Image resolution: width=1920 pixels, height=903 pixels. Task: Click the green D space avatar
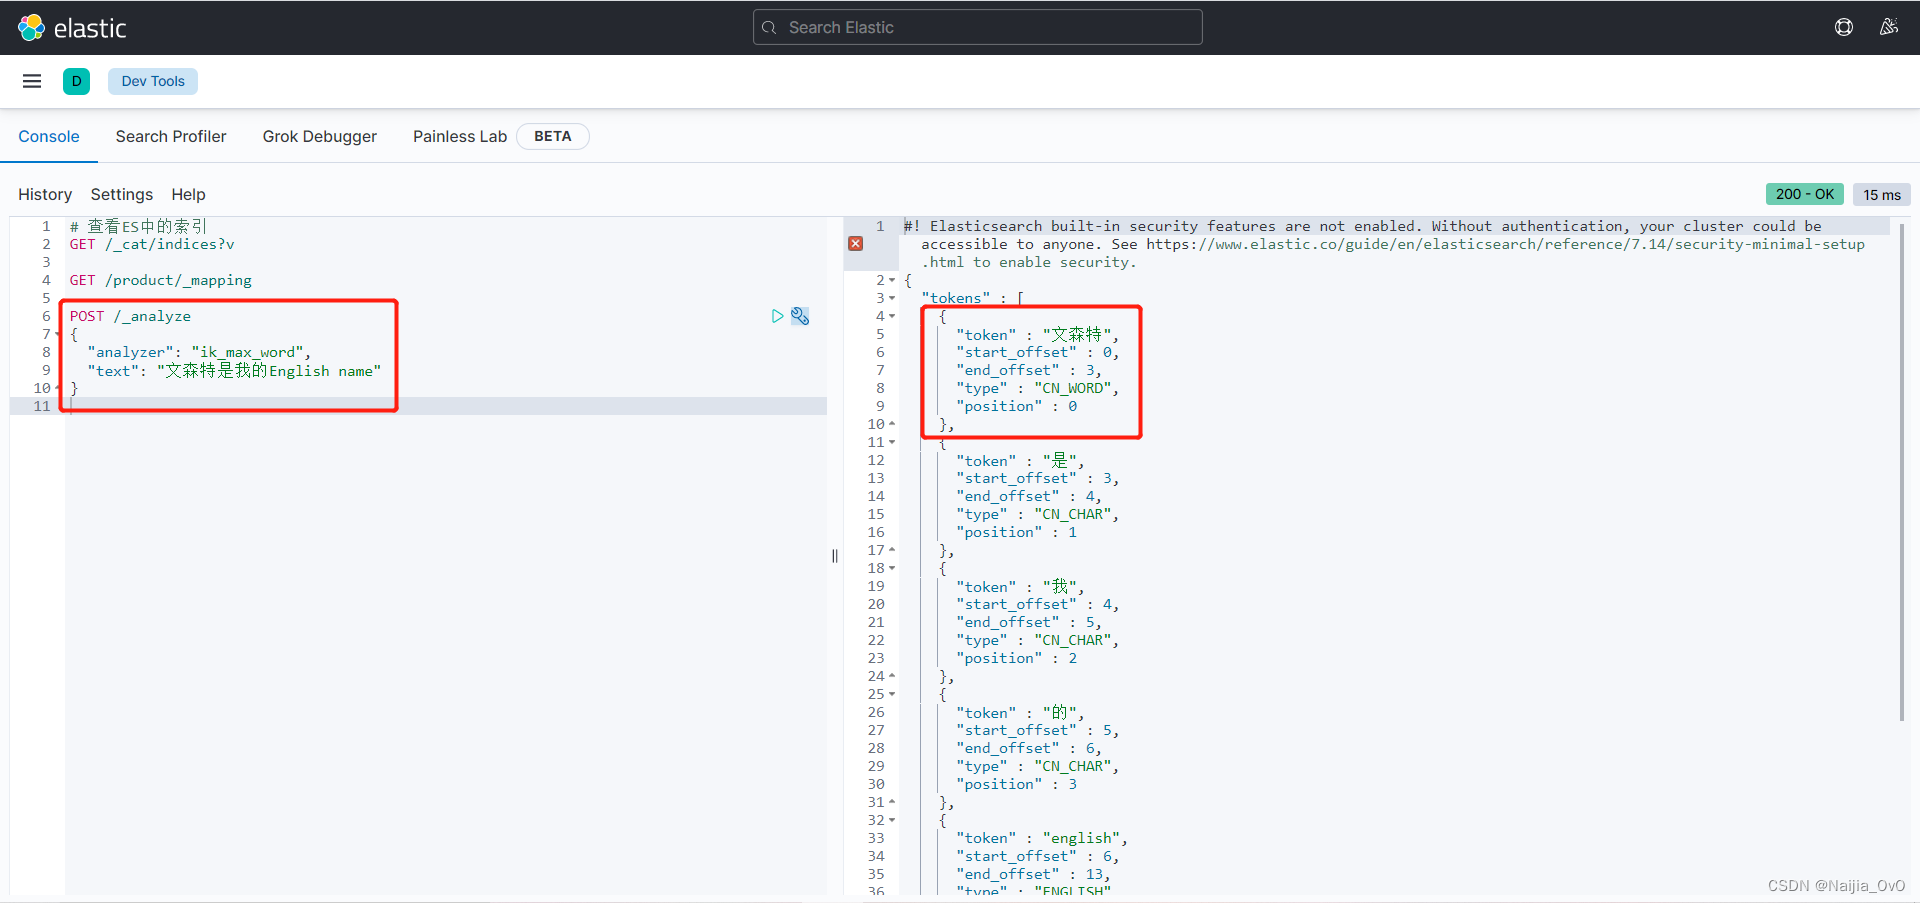[76, 81]
